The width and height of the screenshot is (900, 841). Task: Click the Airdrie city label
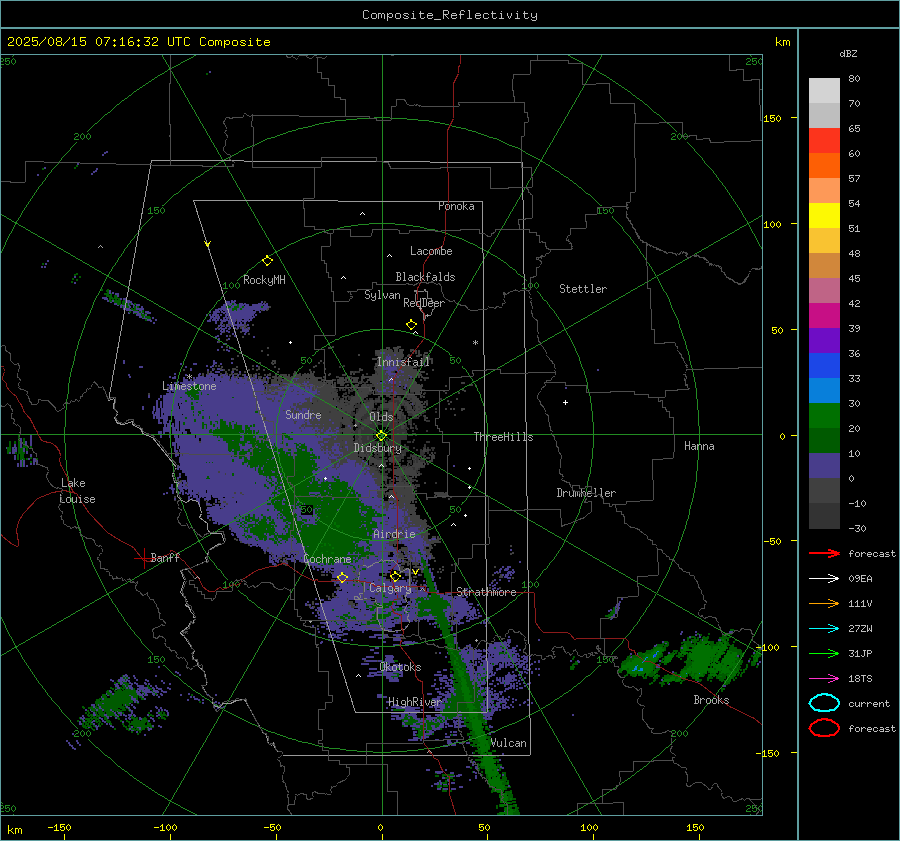click(394, 534)
